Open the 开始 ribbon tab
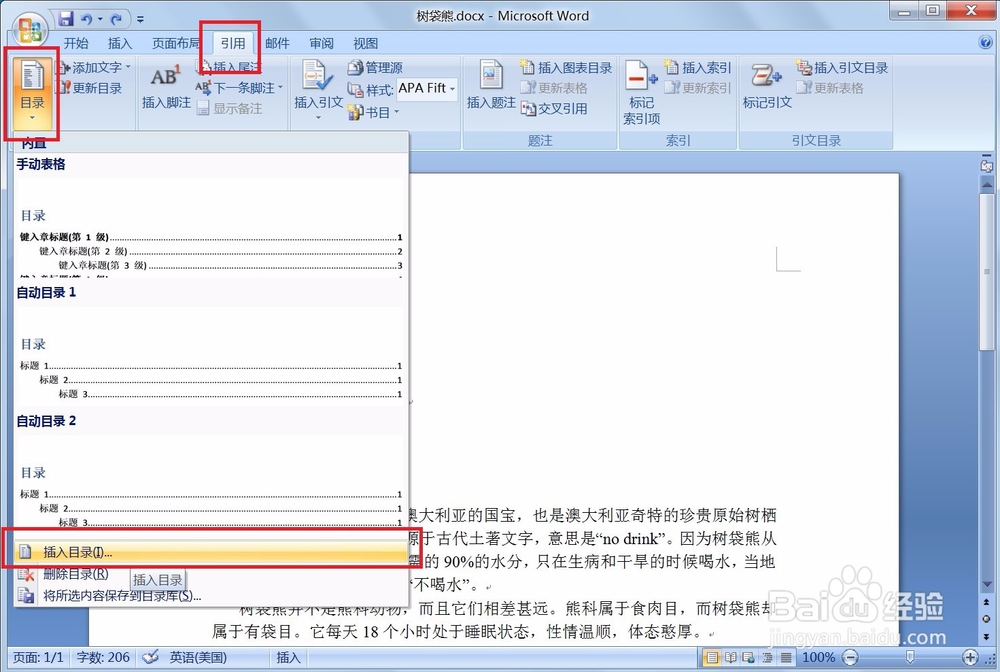This screenshot has height=672, width=1000. [76, 43]
